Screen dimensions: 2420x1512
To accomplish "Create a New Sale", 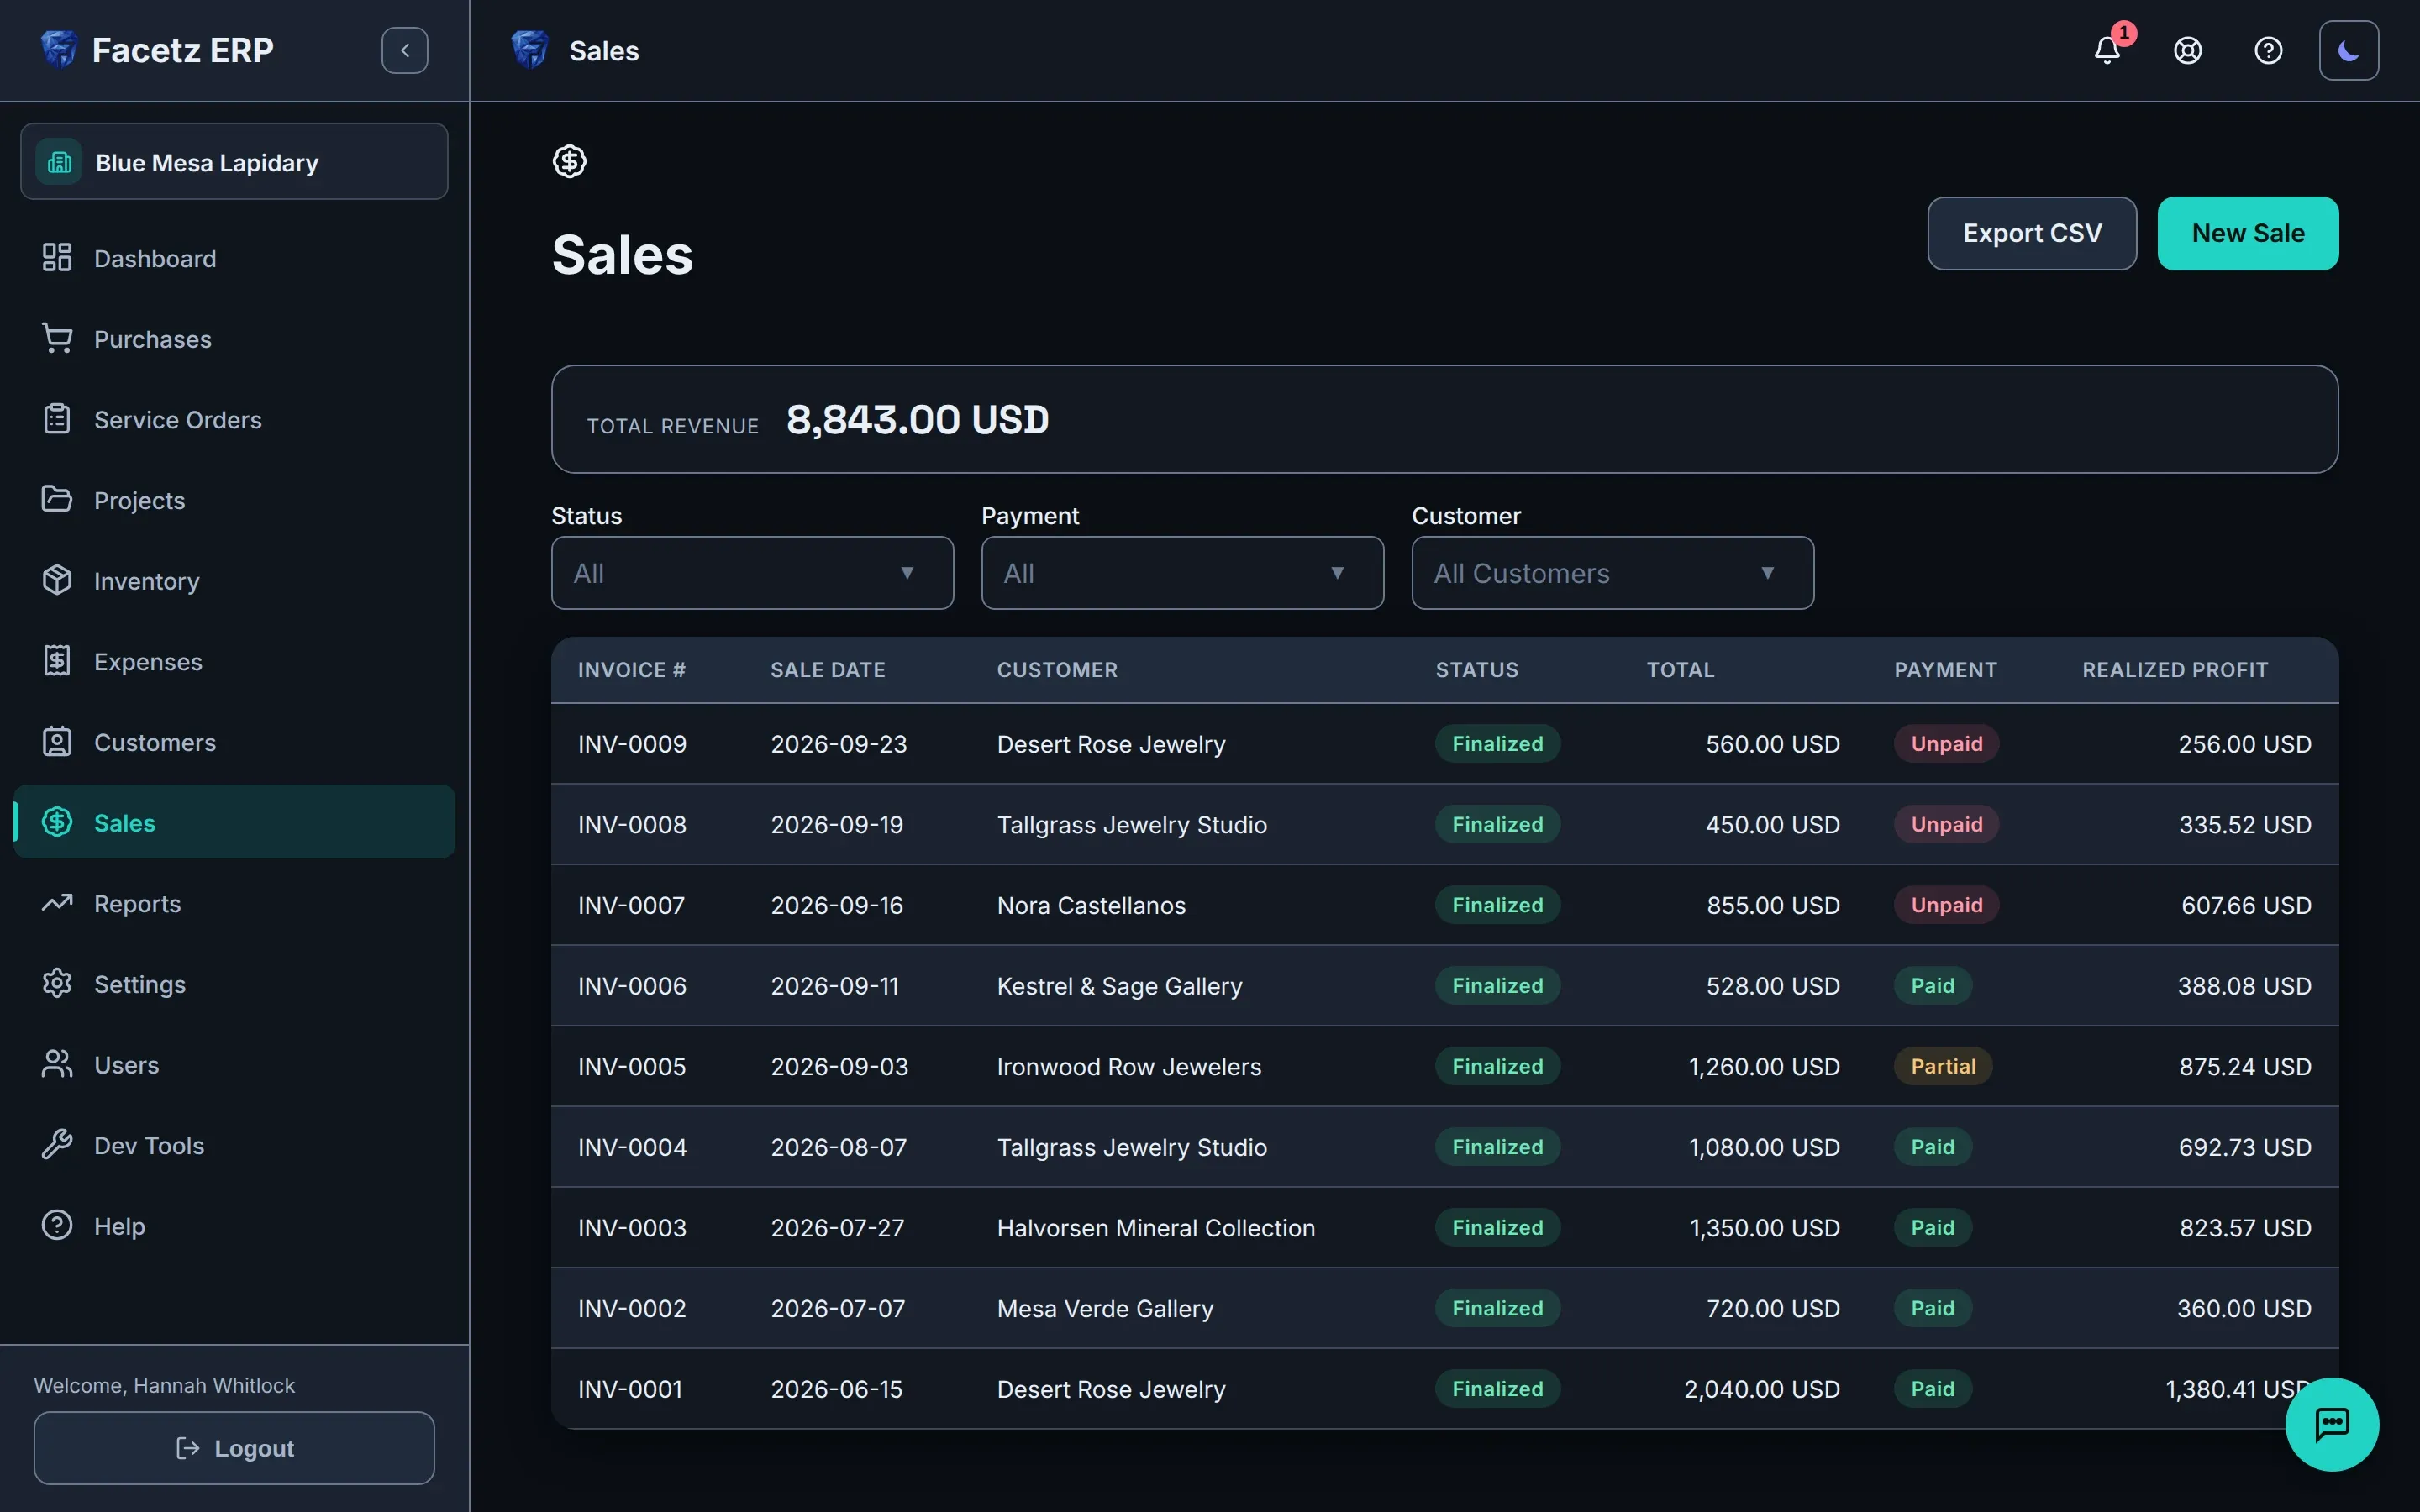I will pyautogui.click(x=2248, y=233).
